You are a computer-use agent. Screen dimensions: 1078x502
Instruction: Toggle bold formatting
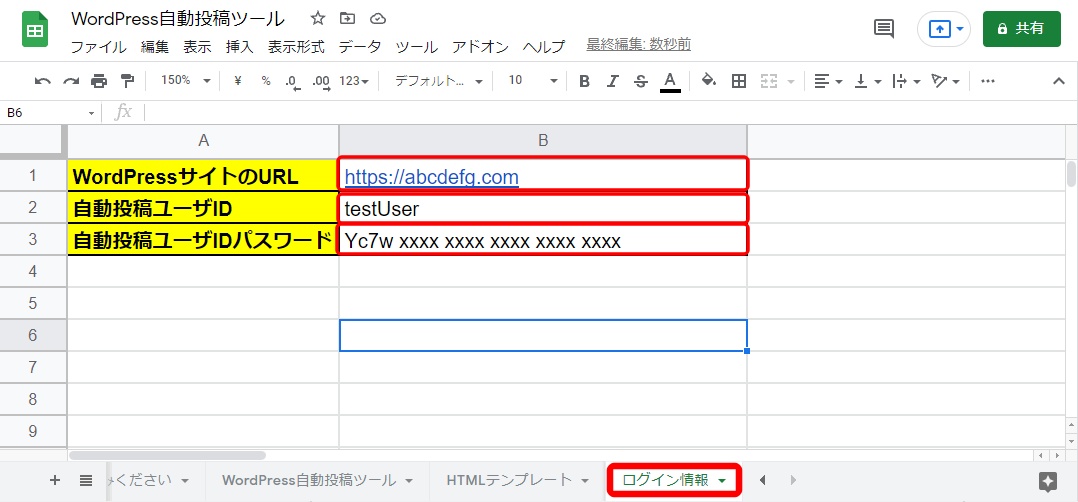(584, 81)
